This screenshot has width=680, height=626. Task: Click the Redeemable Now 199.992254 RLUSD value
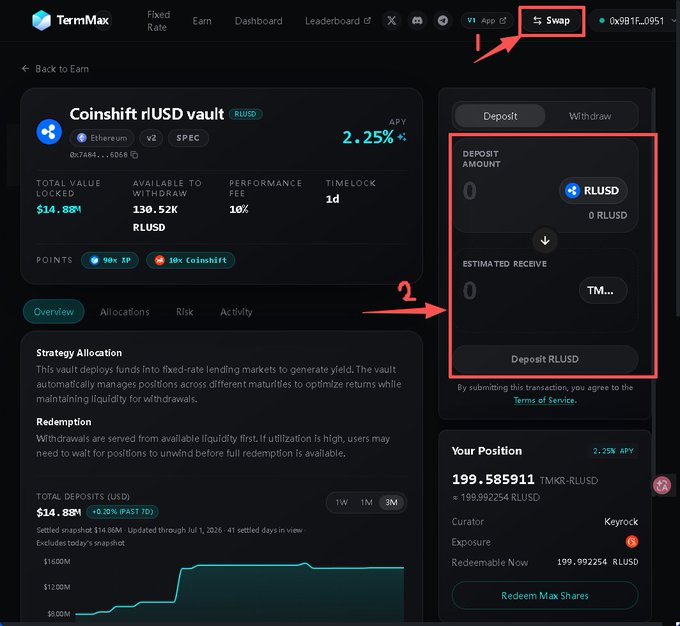[x=597, y=562]
